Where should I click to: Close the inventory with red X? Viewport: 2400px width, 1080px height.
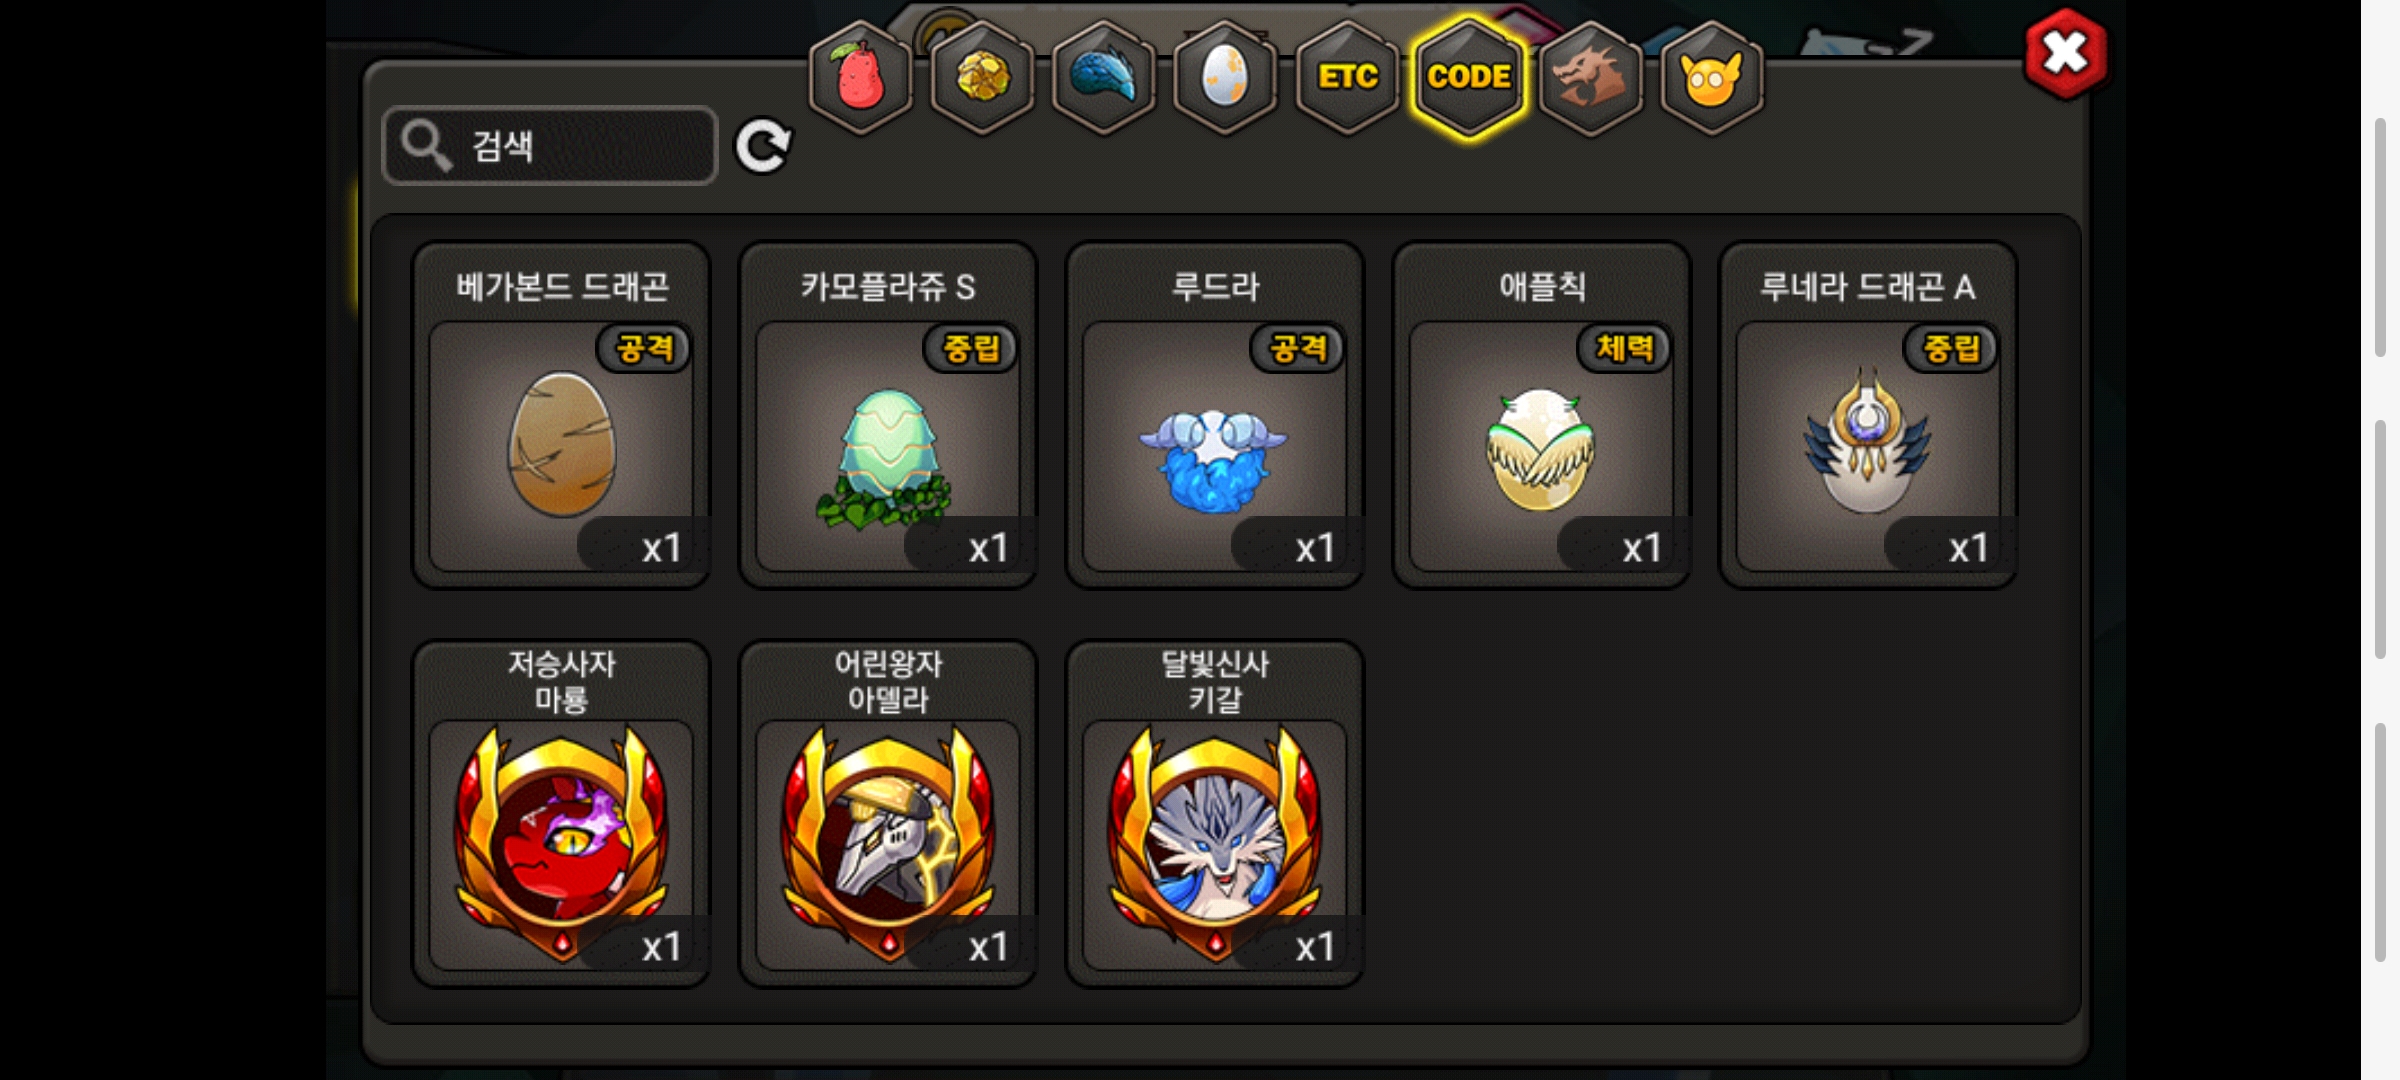point(2065,53)
